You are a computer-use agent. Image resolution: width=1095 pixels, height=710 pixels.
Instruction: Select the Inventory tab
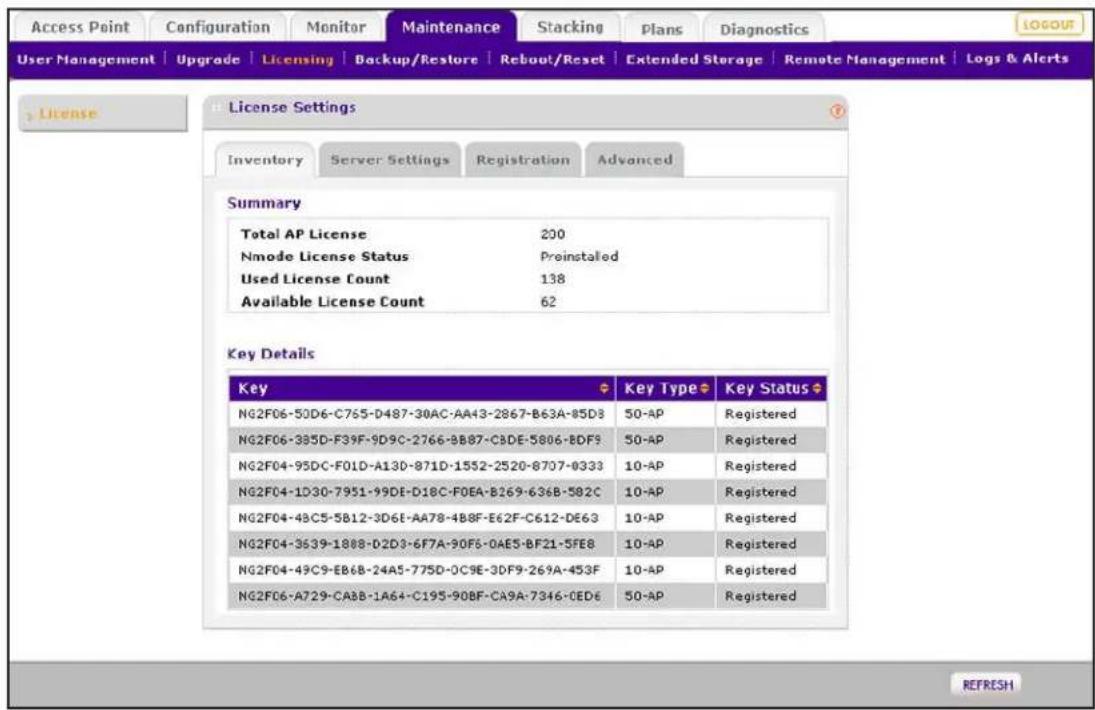click(x=265, y=160)
